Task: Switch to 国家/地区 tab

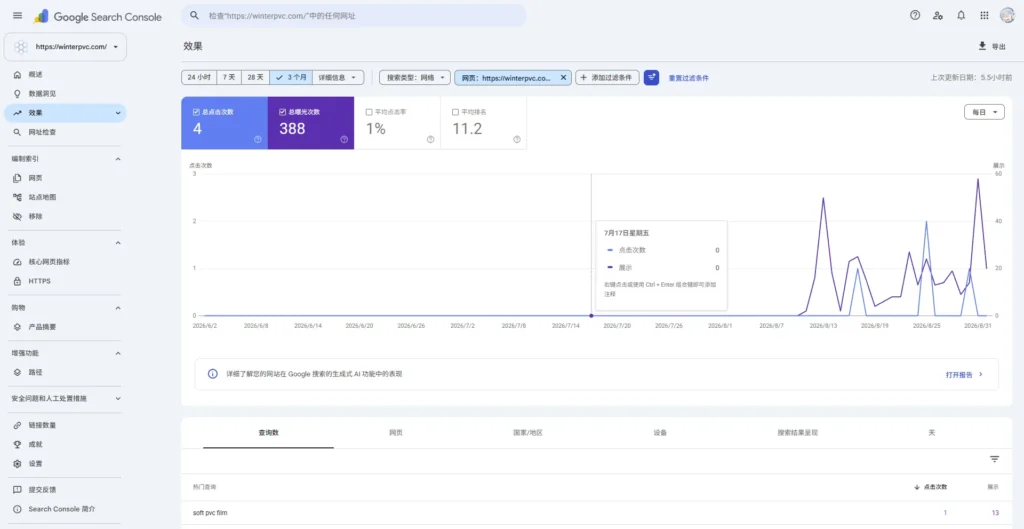Action: click(528, 433)
